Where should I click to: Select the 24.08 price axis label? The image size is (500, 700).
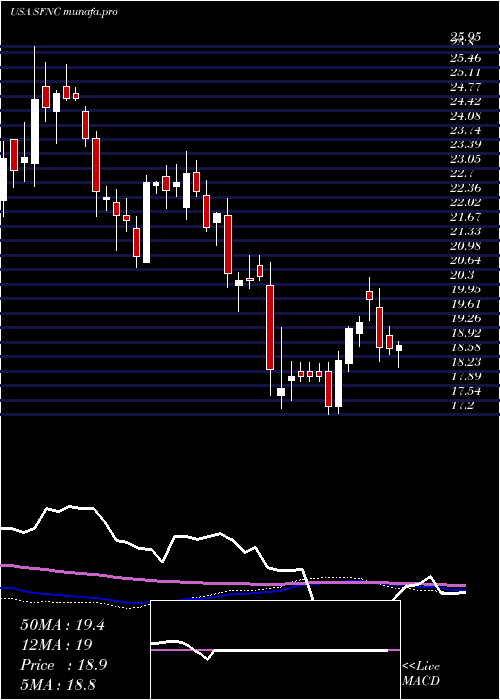pyautogui.click(x=466, y=116)
